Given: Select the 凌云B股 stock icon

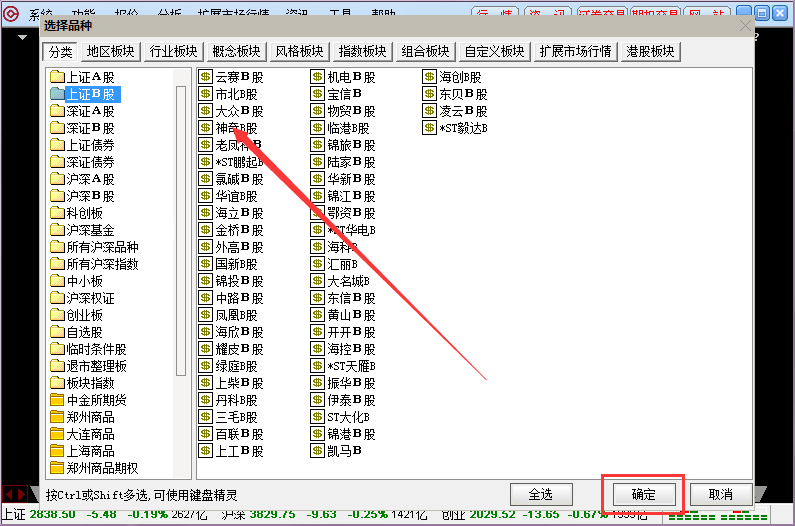Looking at the screenshot, I should pos(429,111).
